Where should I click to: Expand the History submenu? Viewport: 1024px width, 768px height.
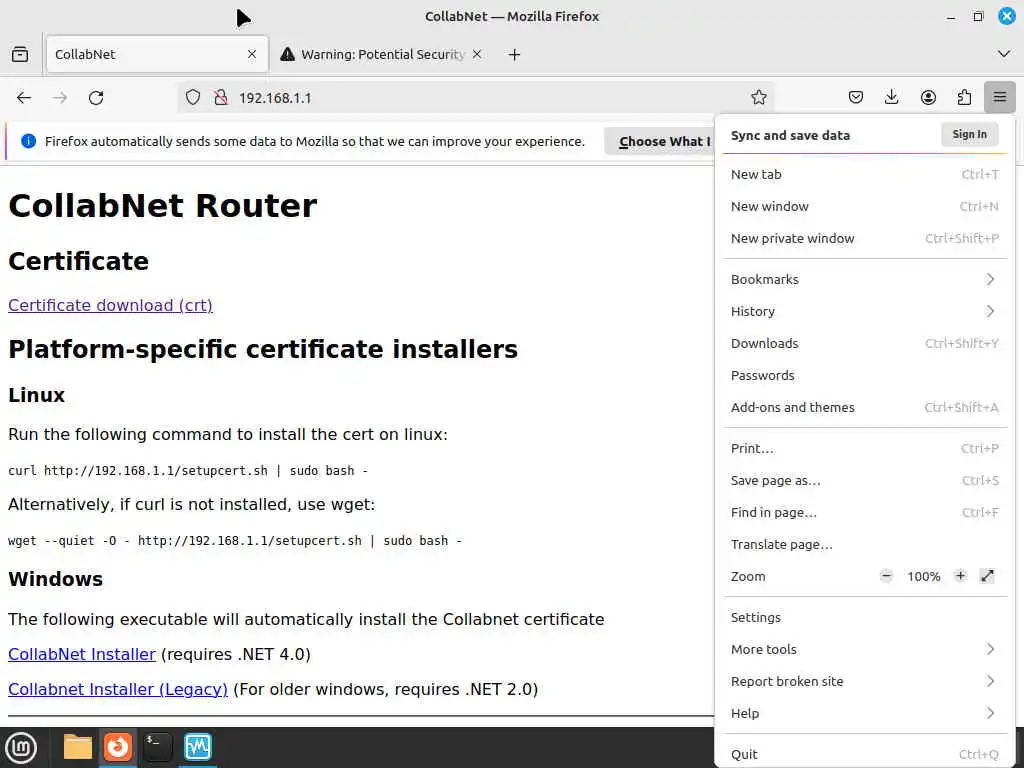[865, 312]
